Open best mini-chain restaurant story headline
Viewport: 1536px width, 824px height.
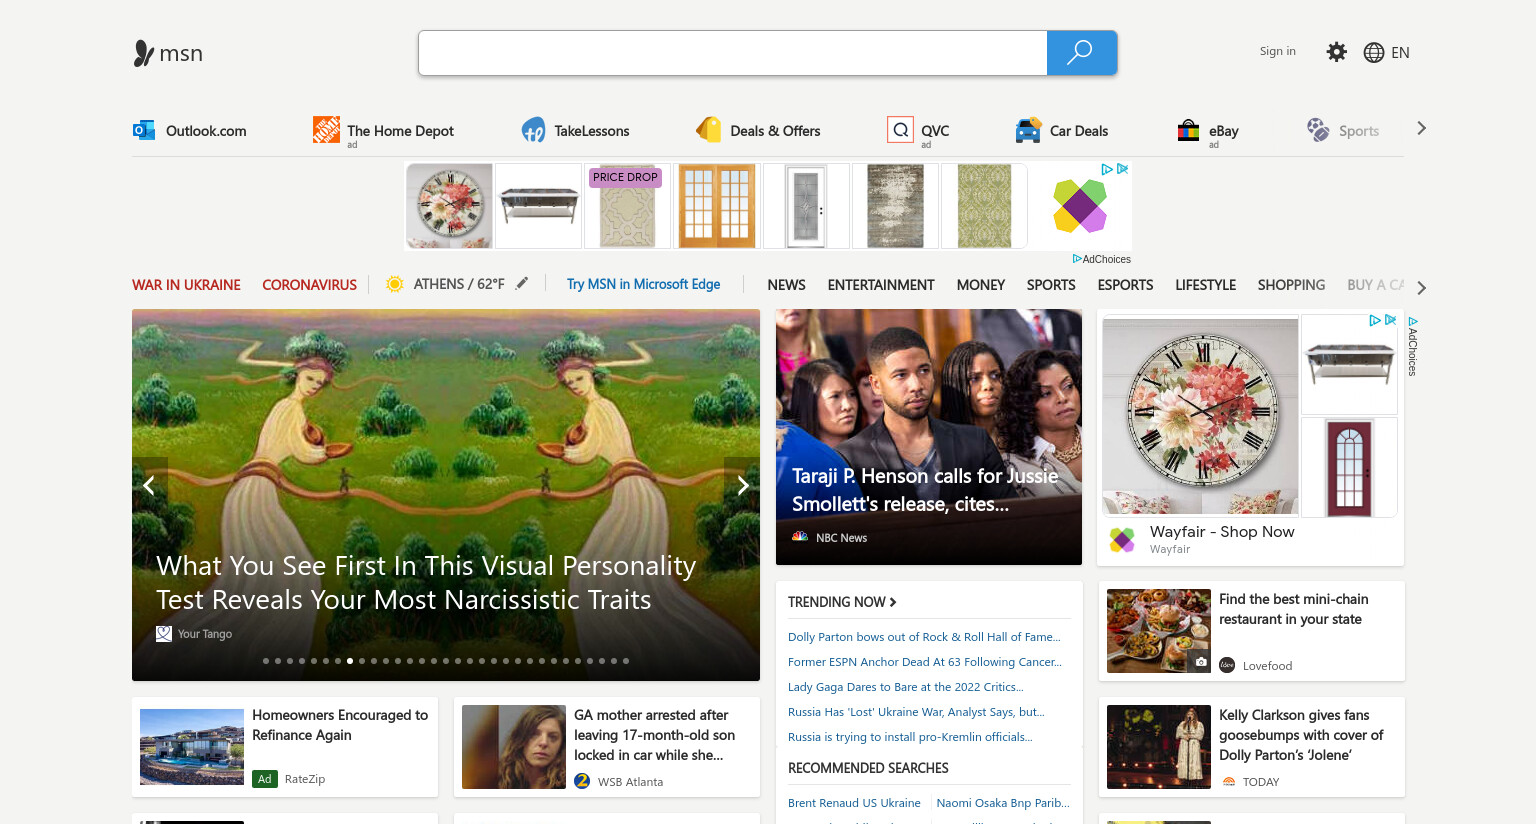point(1293,609)
